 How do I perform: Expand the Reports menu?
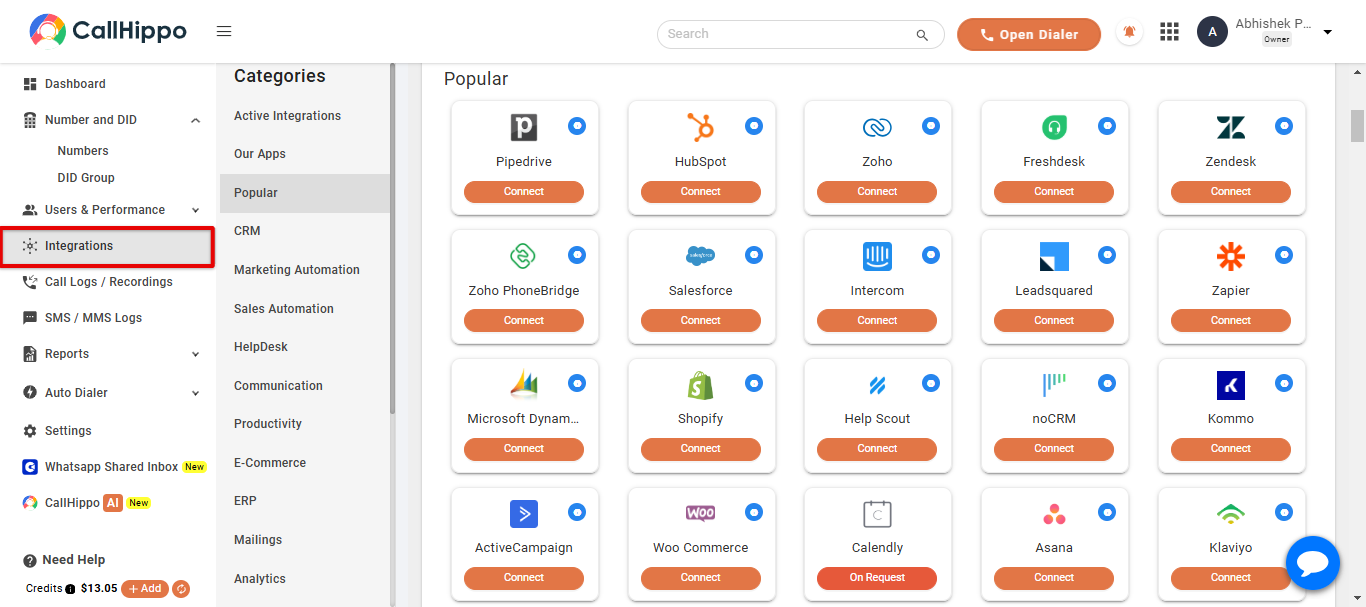pyautogui.click(x=195, y=354)
